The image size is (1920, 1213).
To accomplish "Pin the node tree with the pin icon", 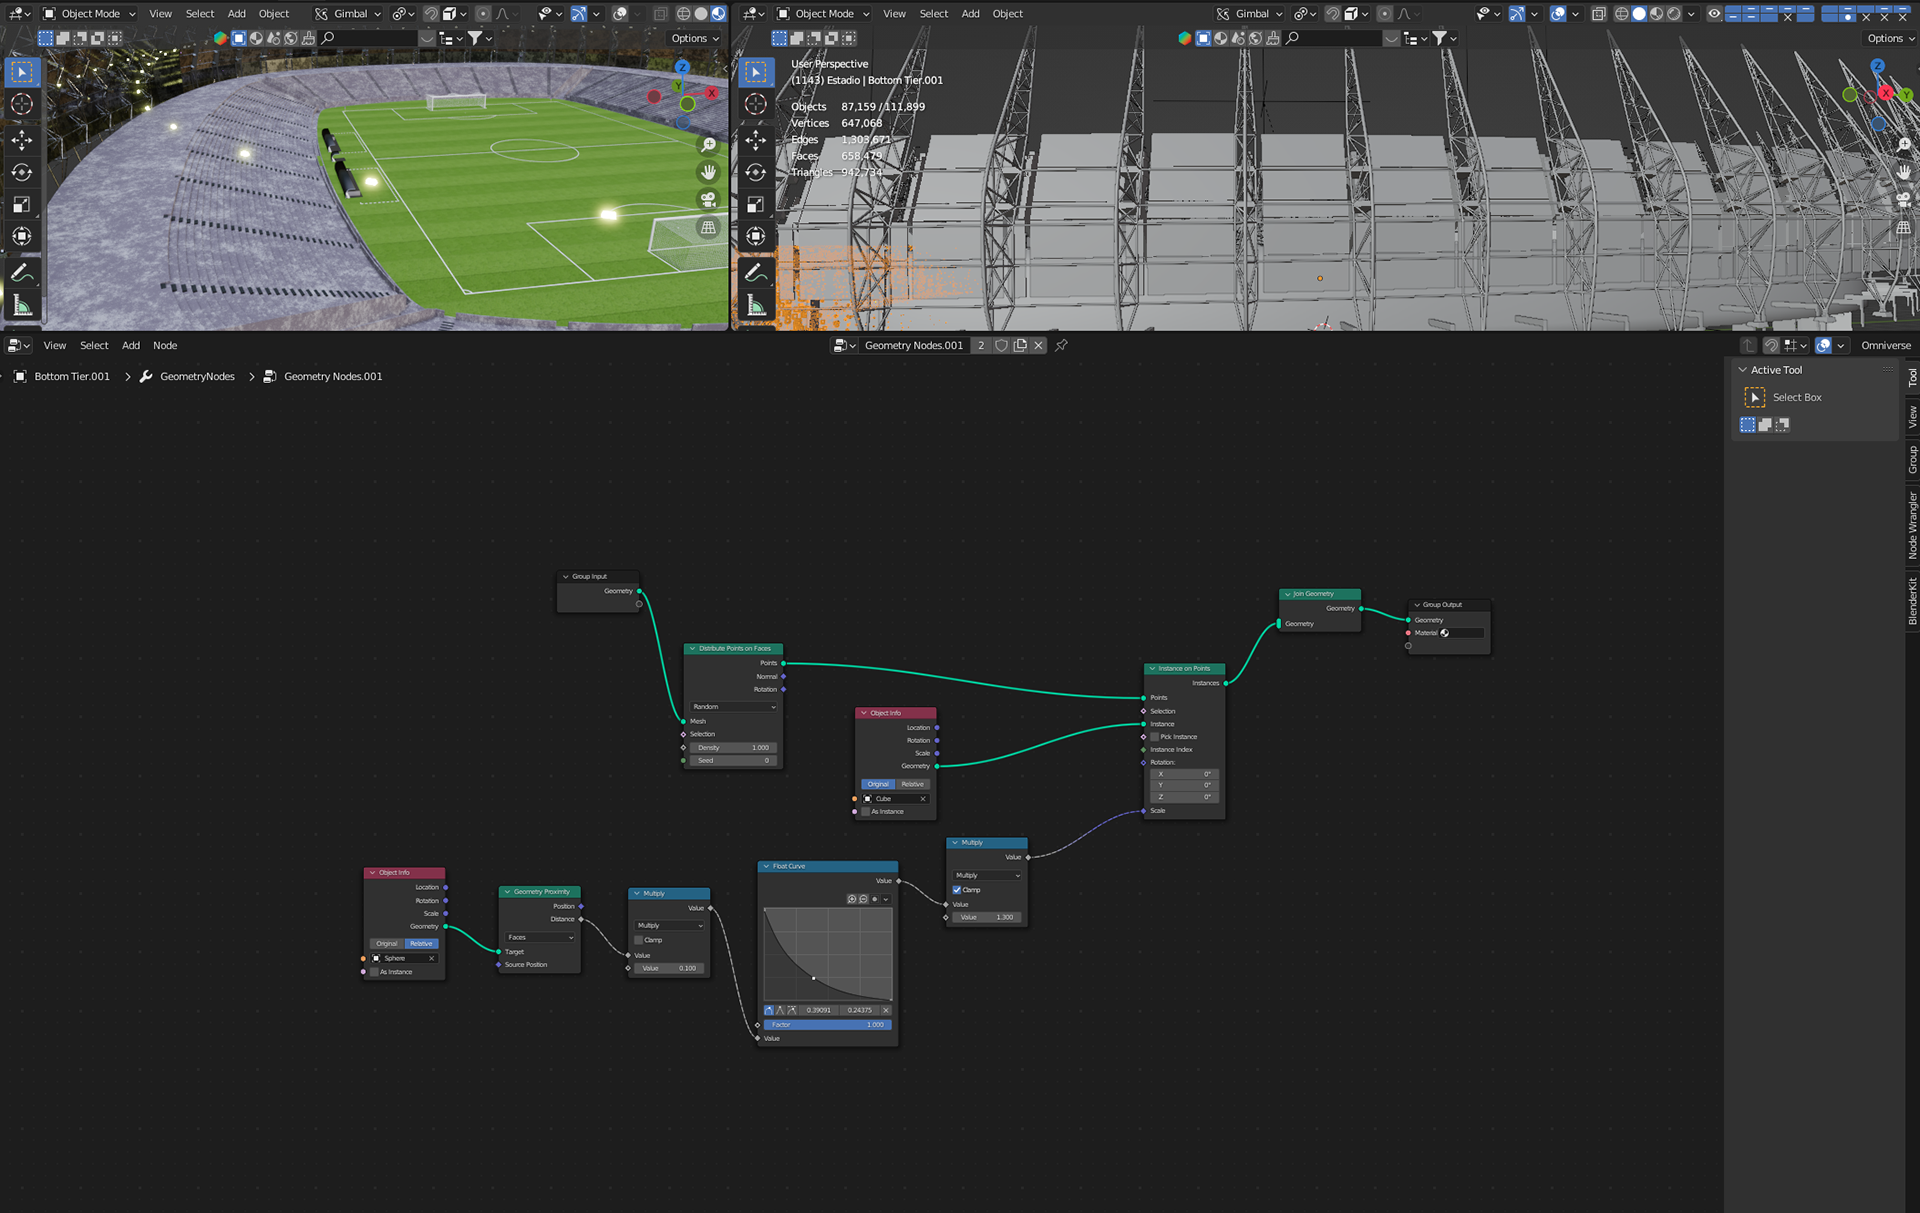I will [x=1062, y=345].
